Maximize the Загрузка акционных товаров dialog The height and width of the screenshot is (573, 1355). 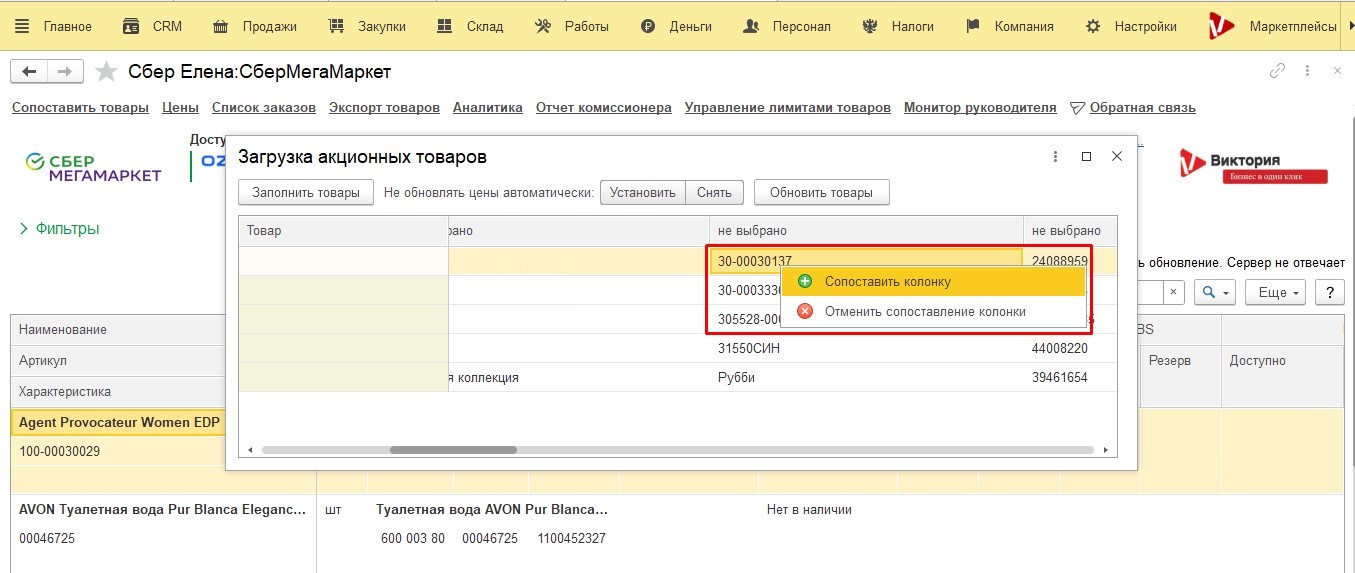1087,157
